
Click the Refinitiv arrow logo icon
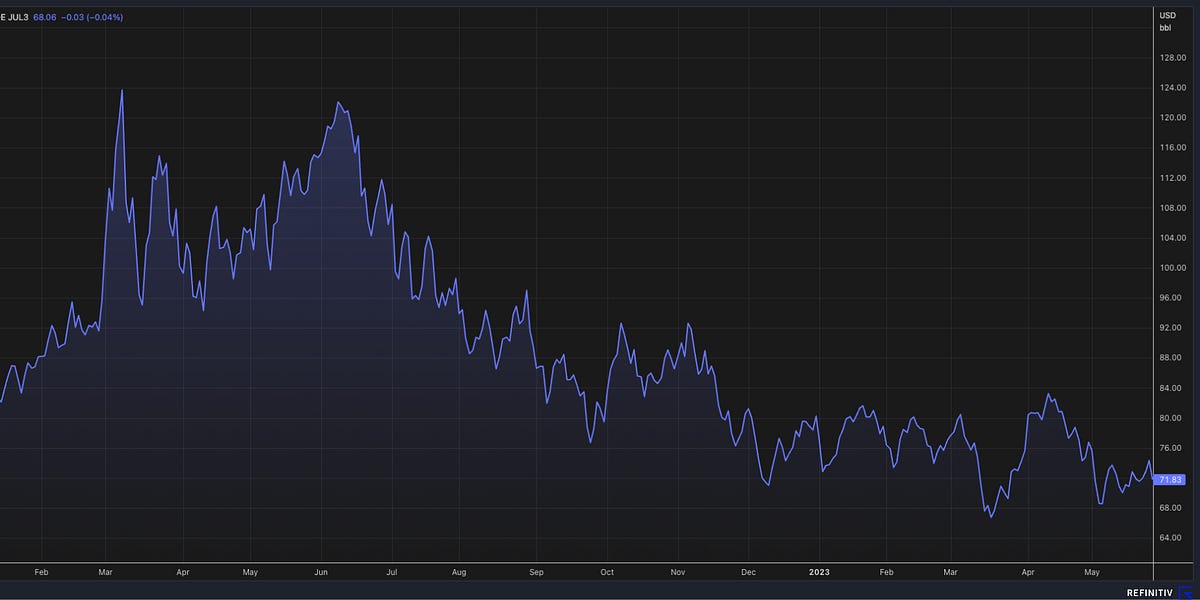pos(1186,591)
